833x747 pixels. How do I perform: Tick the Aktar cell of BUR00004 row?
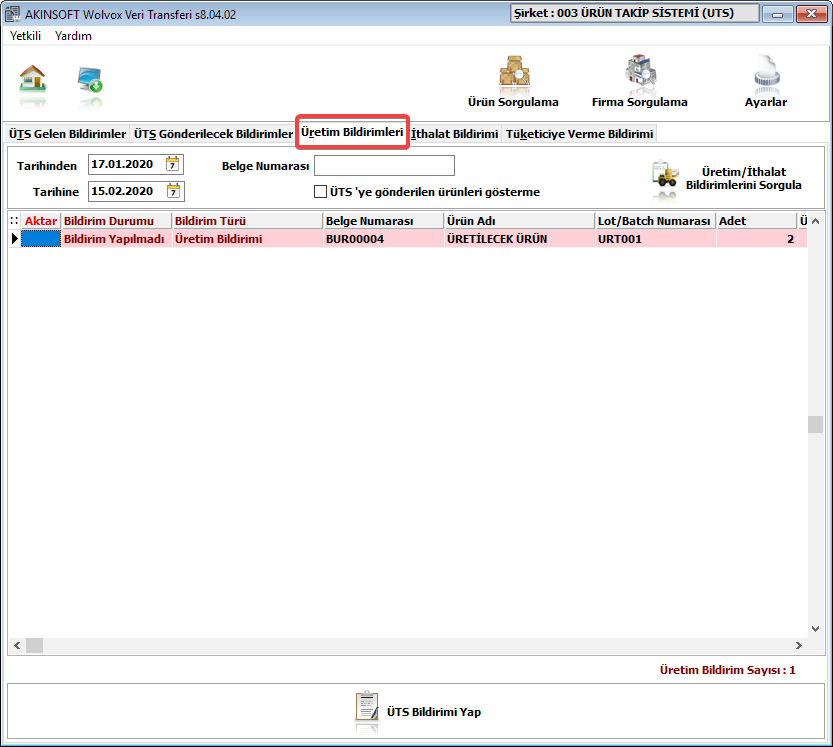[x=41, y=239]
